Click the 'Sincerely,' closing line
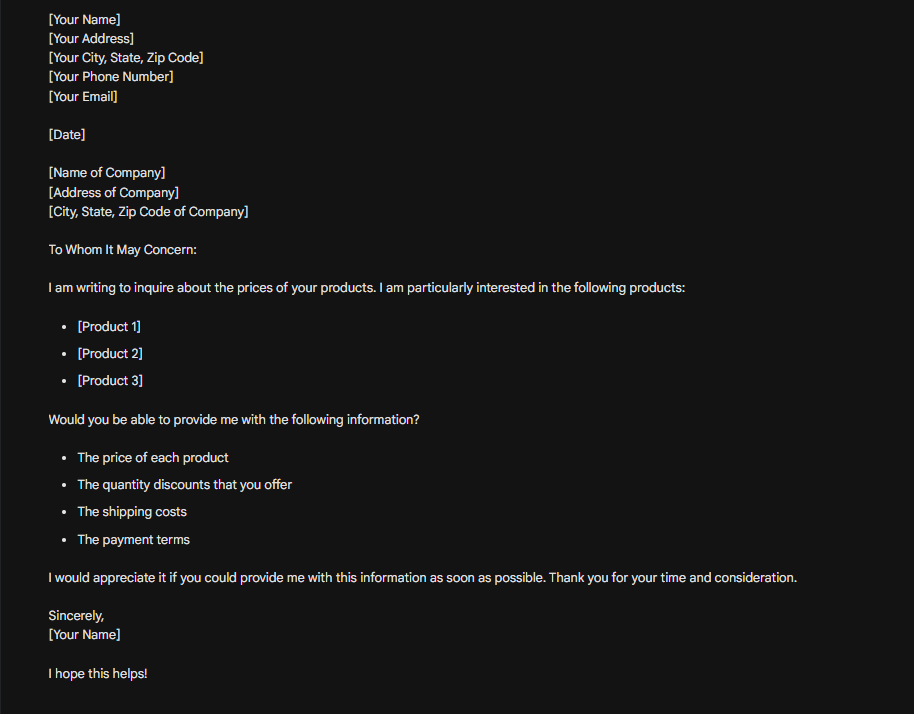The image size is (914, 714). coord(76,616)
